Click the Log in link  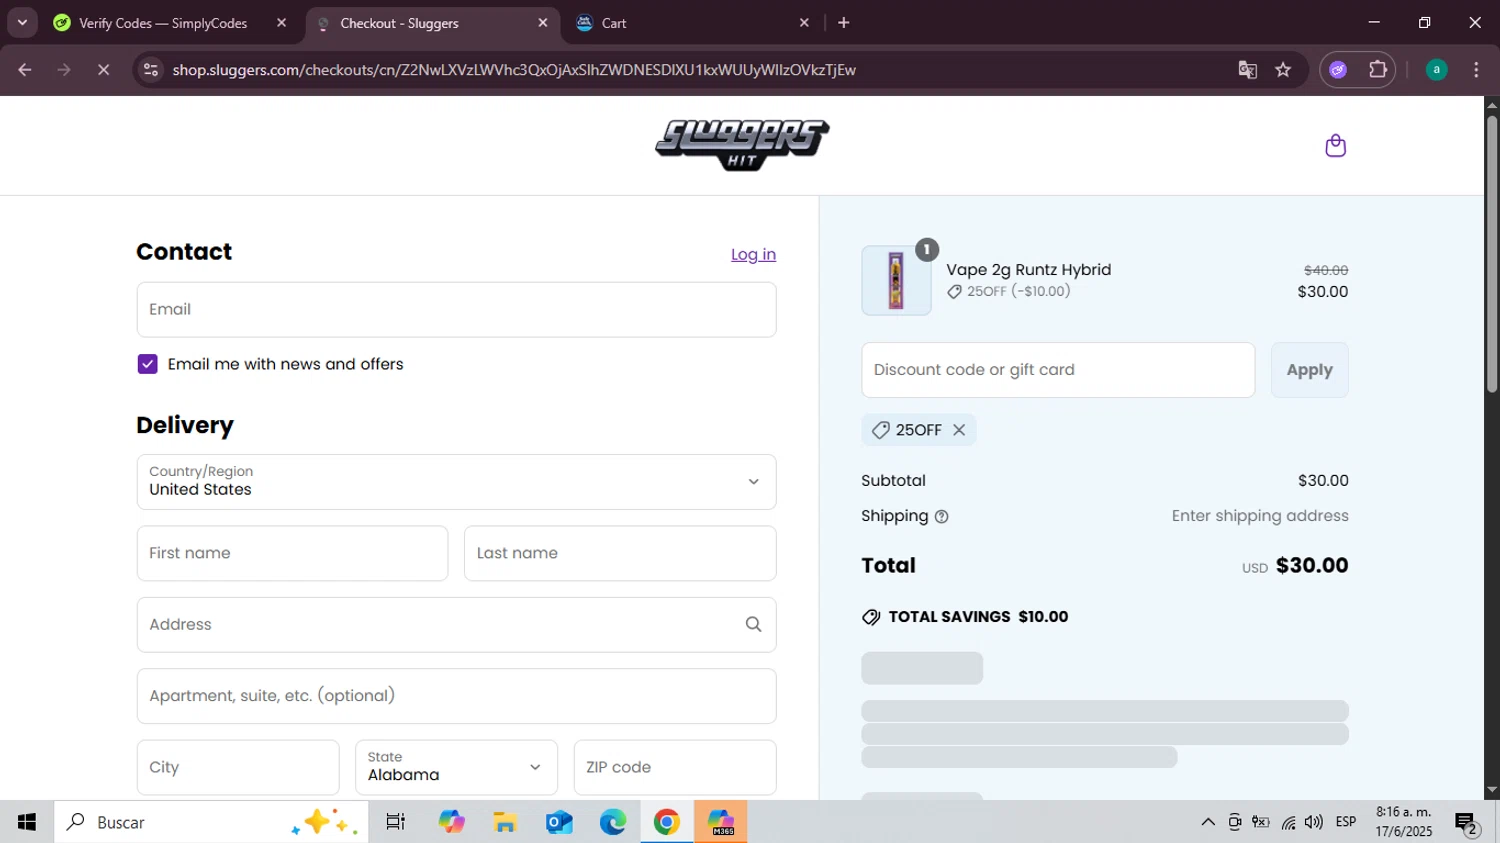click(753, 255)
